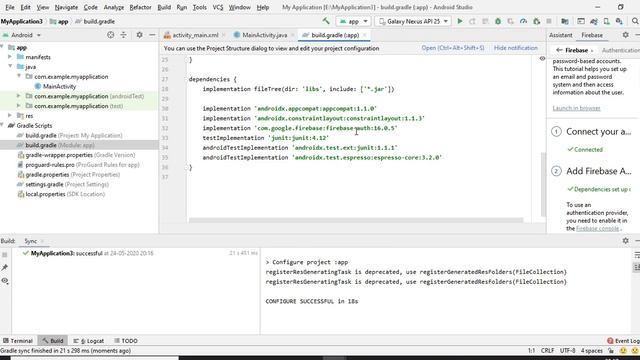This screenshot has width=640, height=360.
Task: Open the Terminal tool window tab
Action: [x=18, y=340]
